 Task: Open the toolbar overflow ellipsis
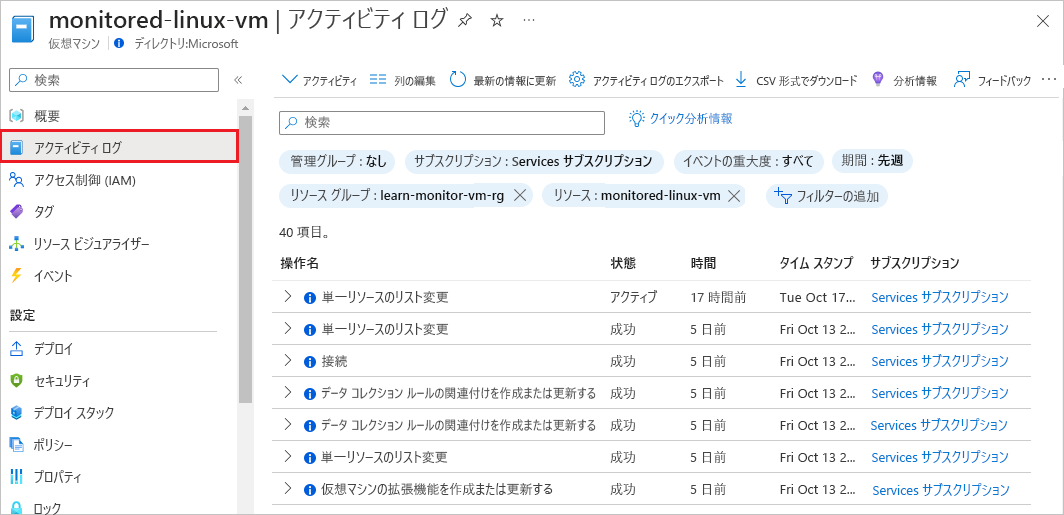coord(1049,80)
